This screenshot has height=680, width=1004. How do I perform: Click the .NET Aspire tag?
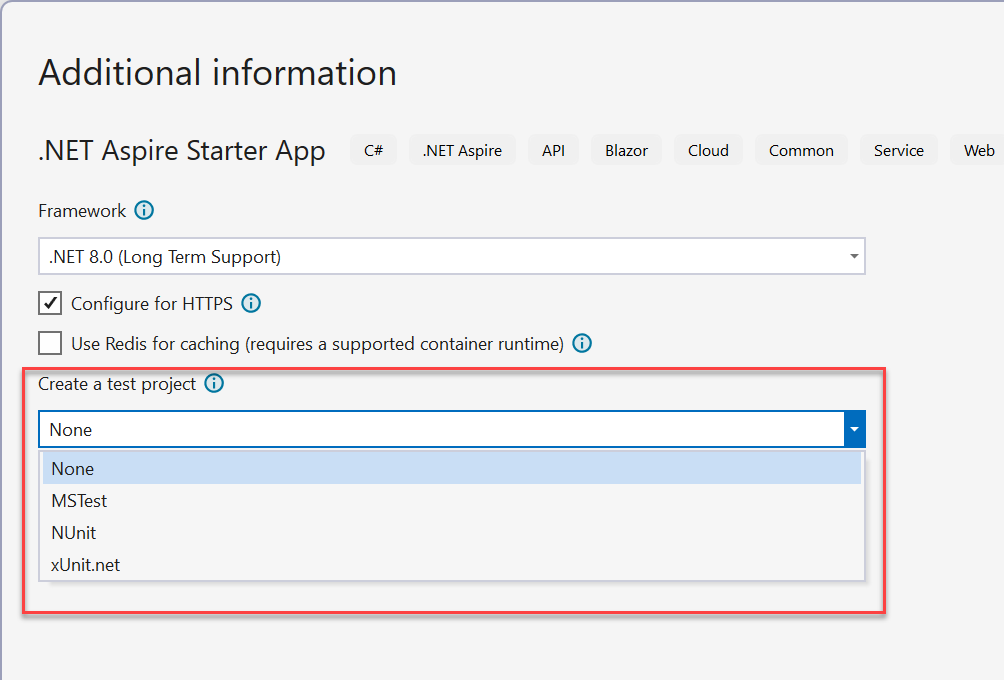[x=462, y=150]
